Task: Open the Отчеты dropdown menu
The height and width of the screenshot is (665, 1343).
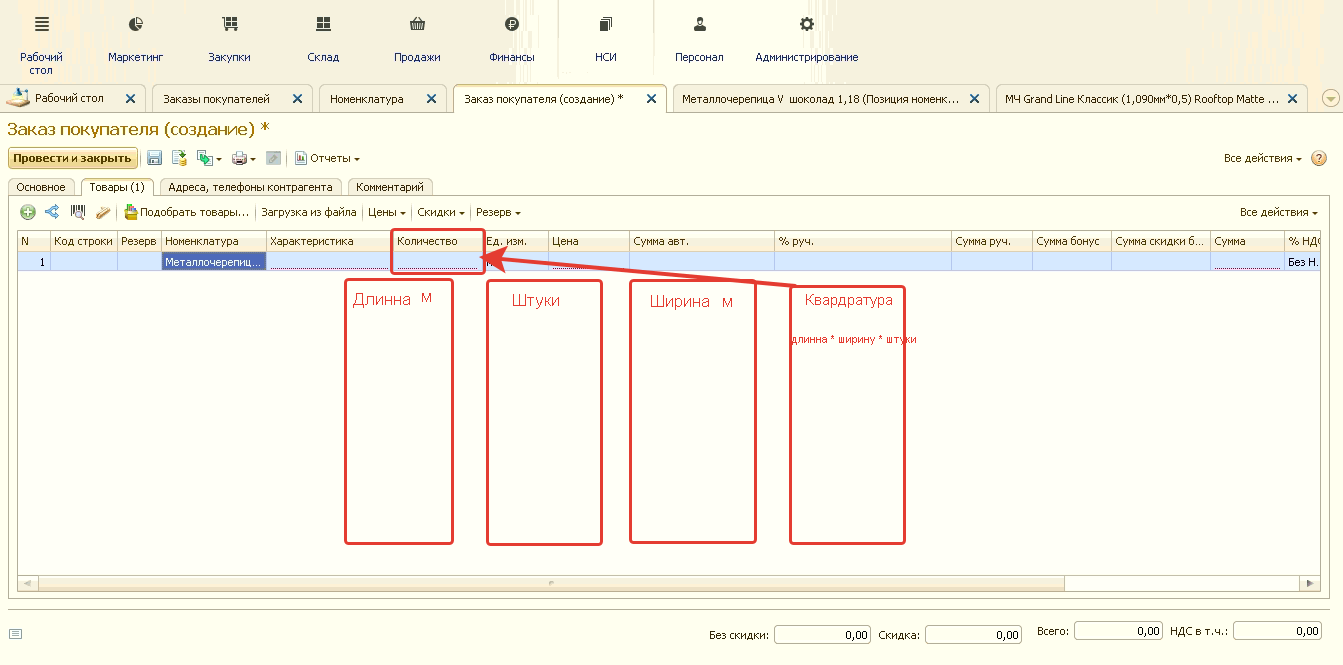Action: (x=328, y=158)
